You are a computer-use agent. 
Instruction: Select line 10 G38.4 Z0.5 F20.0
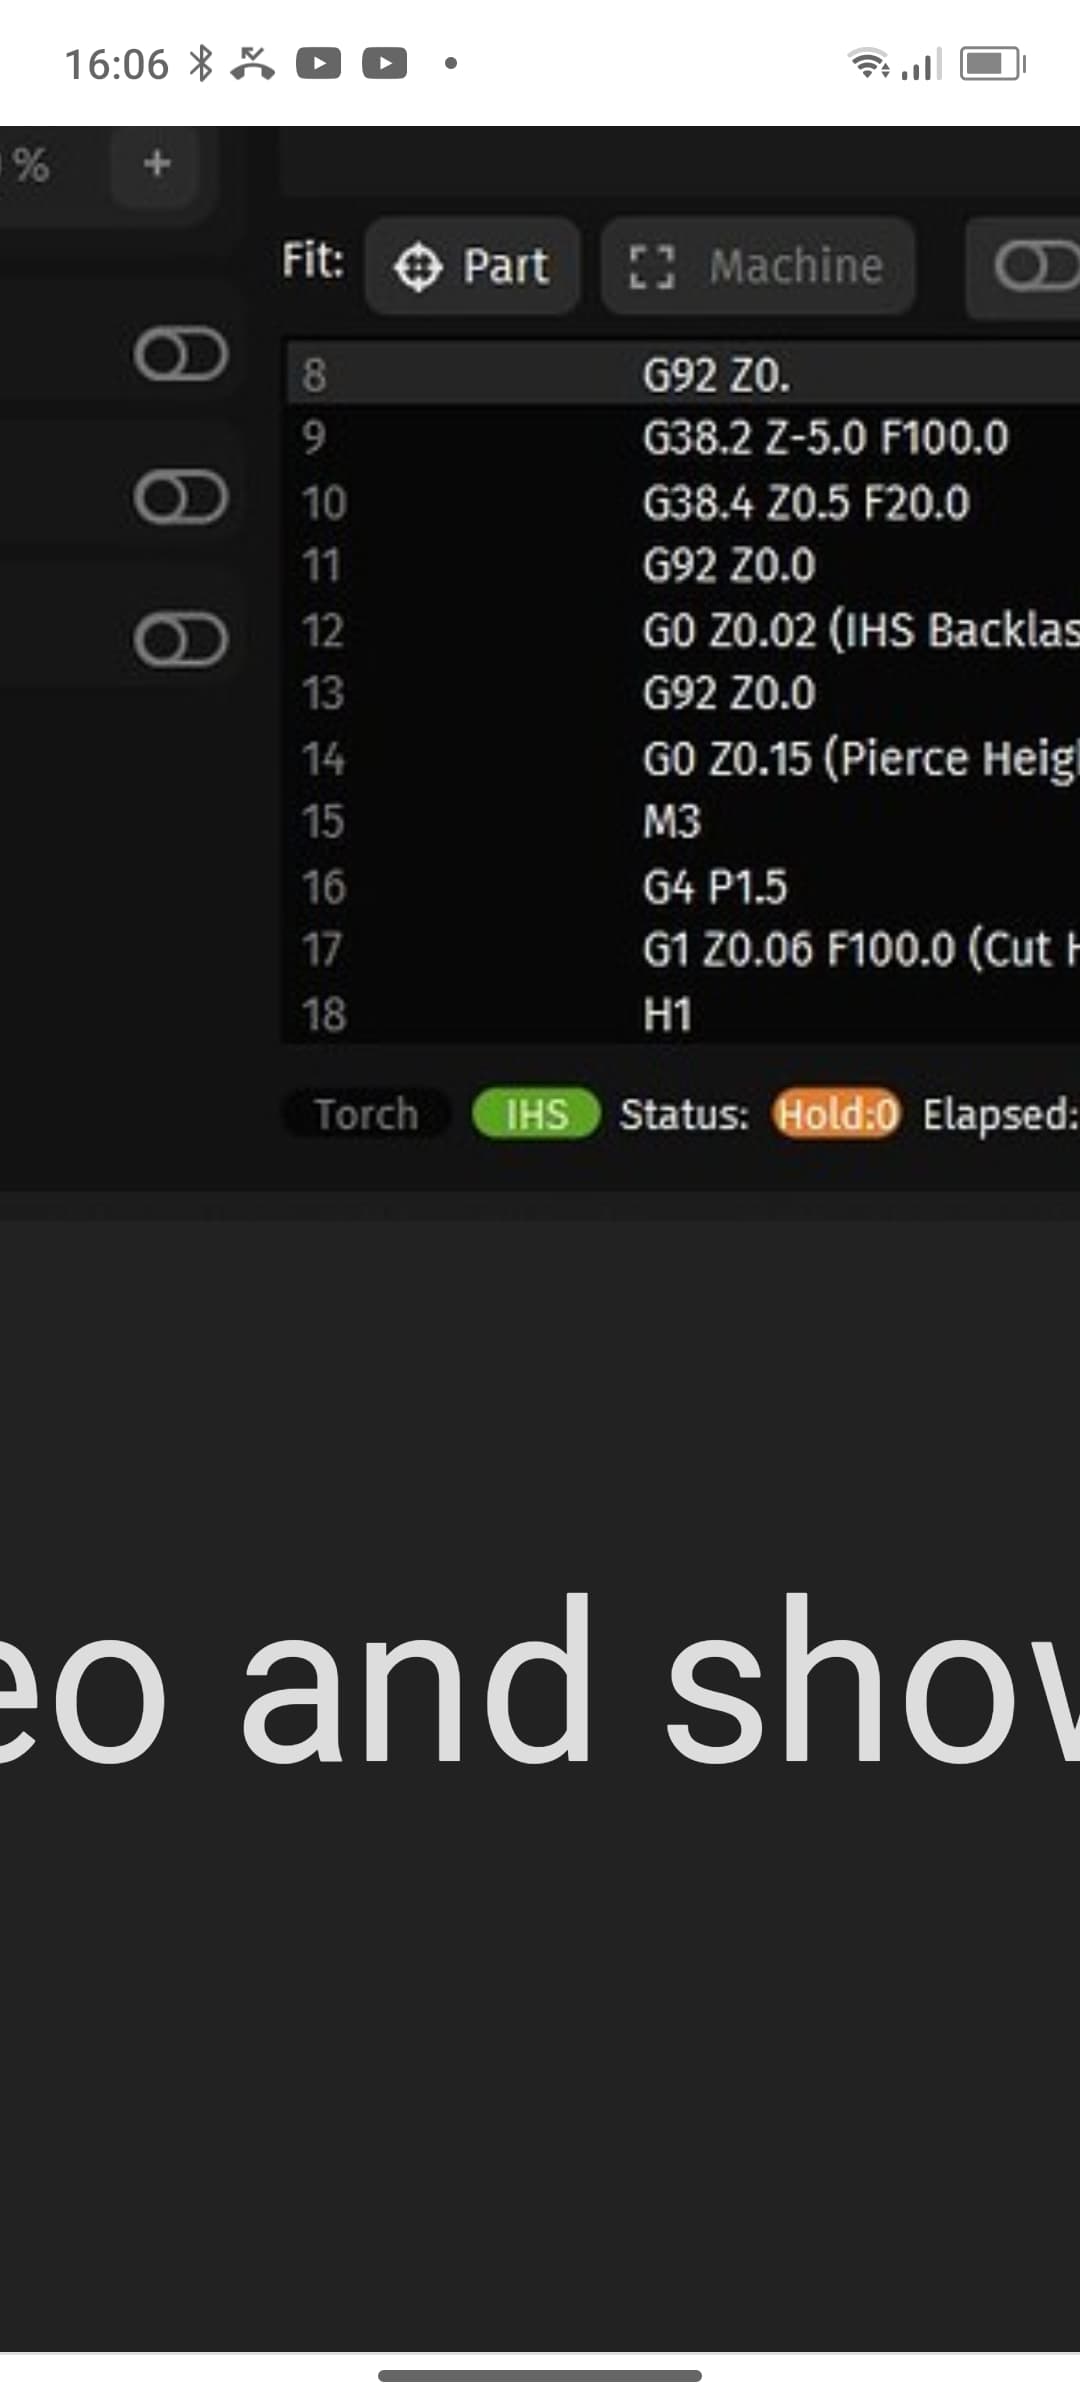tap(683, 502)
